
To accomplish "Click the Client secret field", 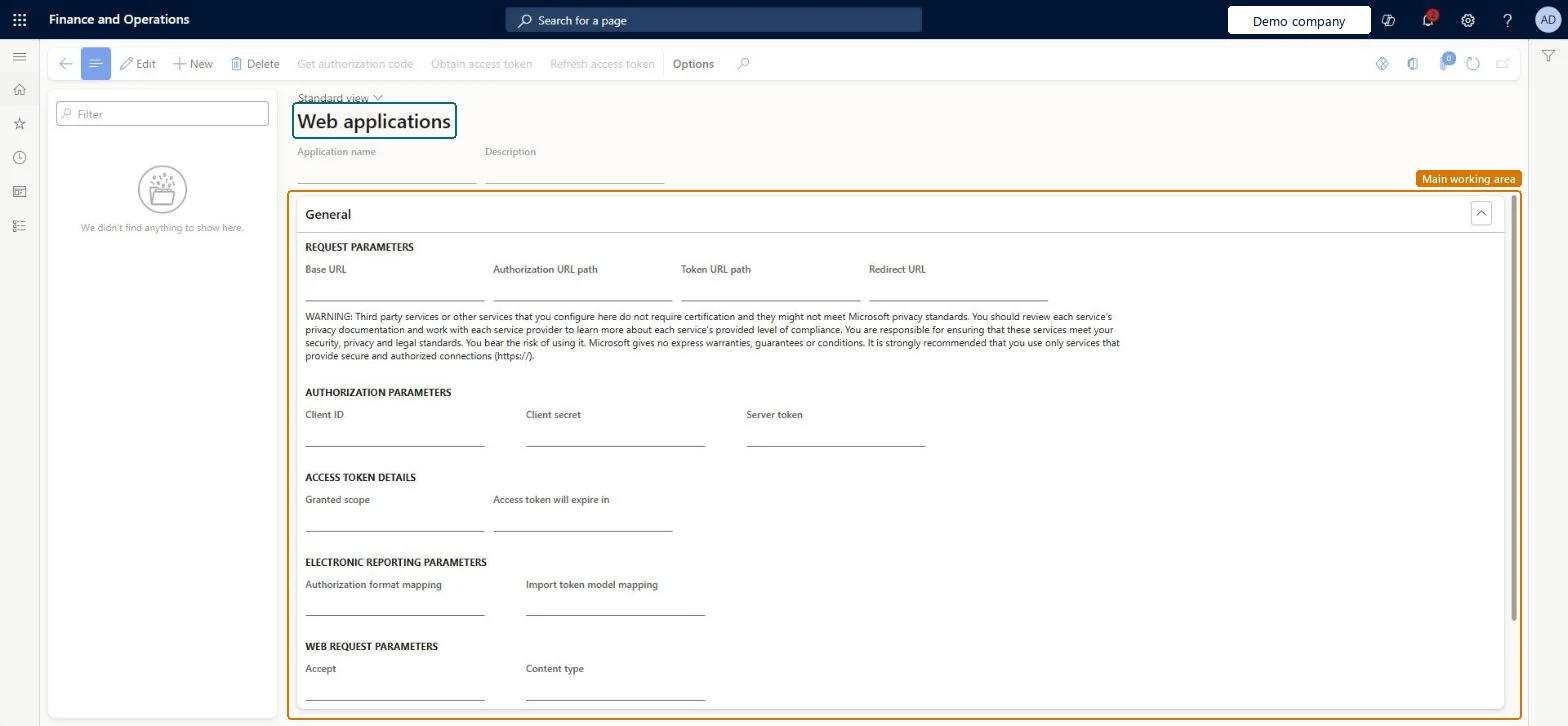I will (x=616, y=435).
